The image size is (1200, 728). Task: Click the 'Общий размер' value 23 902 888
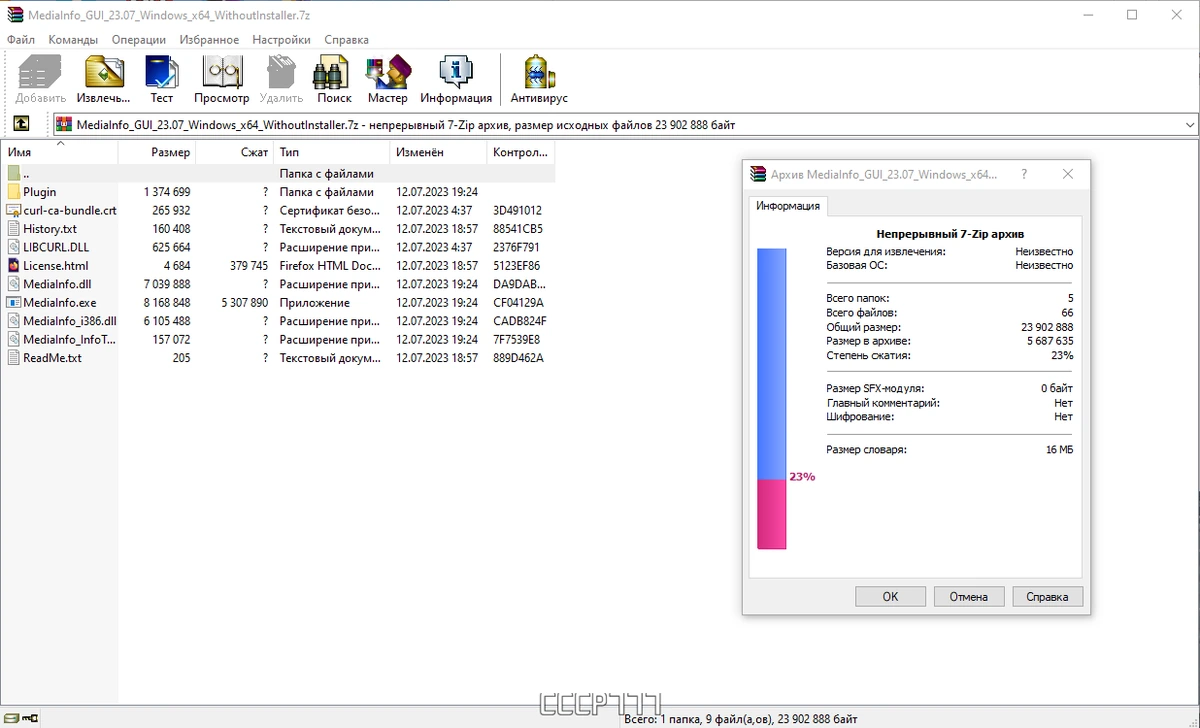(x=1045, y=328)
